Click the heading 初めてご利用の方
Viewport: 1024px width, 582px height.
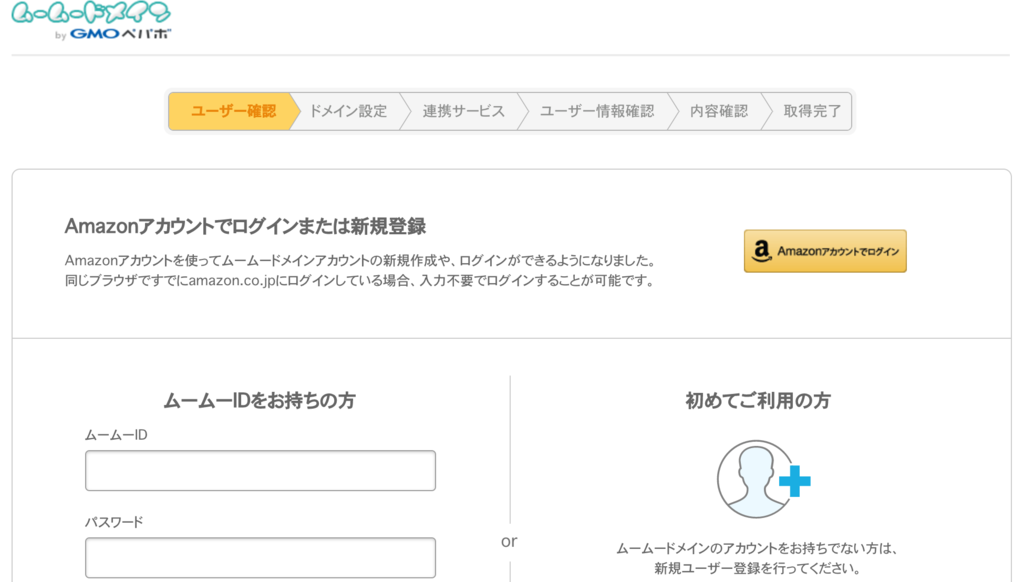click(x=758, y=400)
